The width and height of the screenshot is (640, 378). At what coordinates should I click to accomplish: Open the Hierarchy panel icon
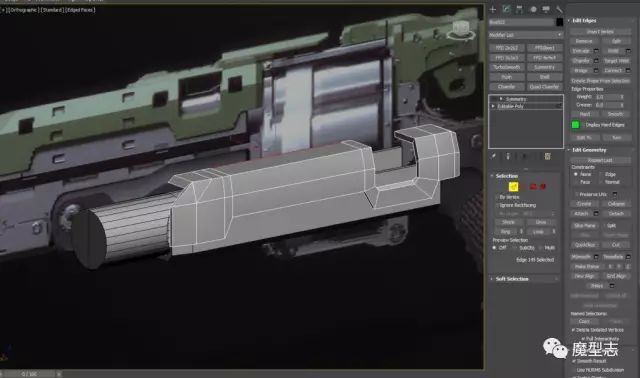519,9
